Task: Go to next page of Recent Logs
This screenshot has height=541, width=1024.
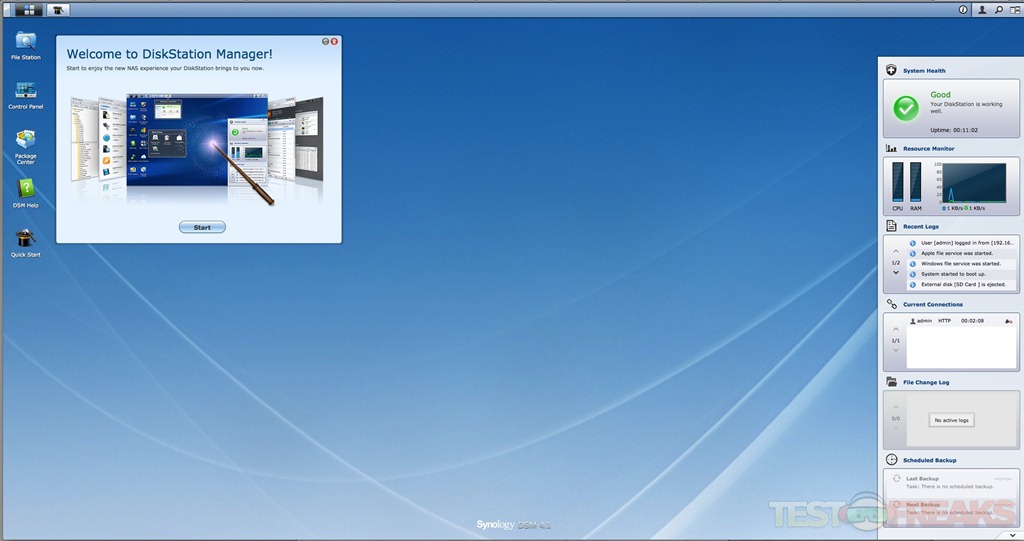Action: click(x=896, y=273)
